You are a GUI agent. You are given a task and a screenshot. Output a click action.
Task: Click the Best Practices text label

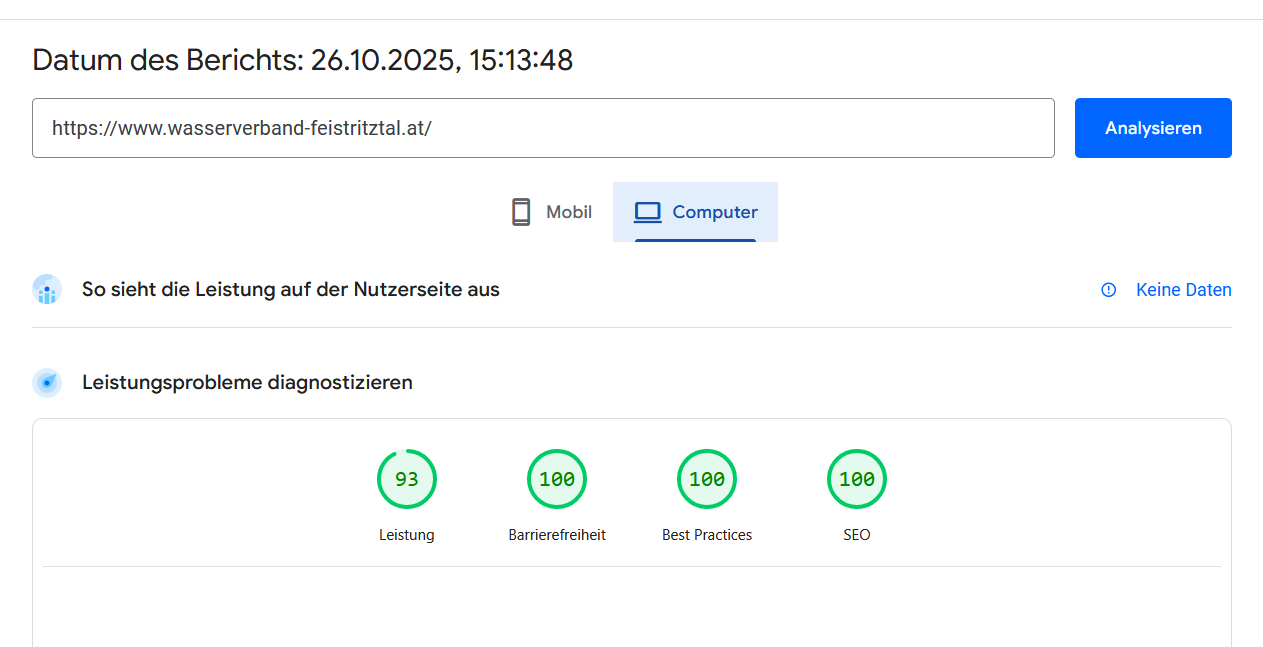(706, 535)
